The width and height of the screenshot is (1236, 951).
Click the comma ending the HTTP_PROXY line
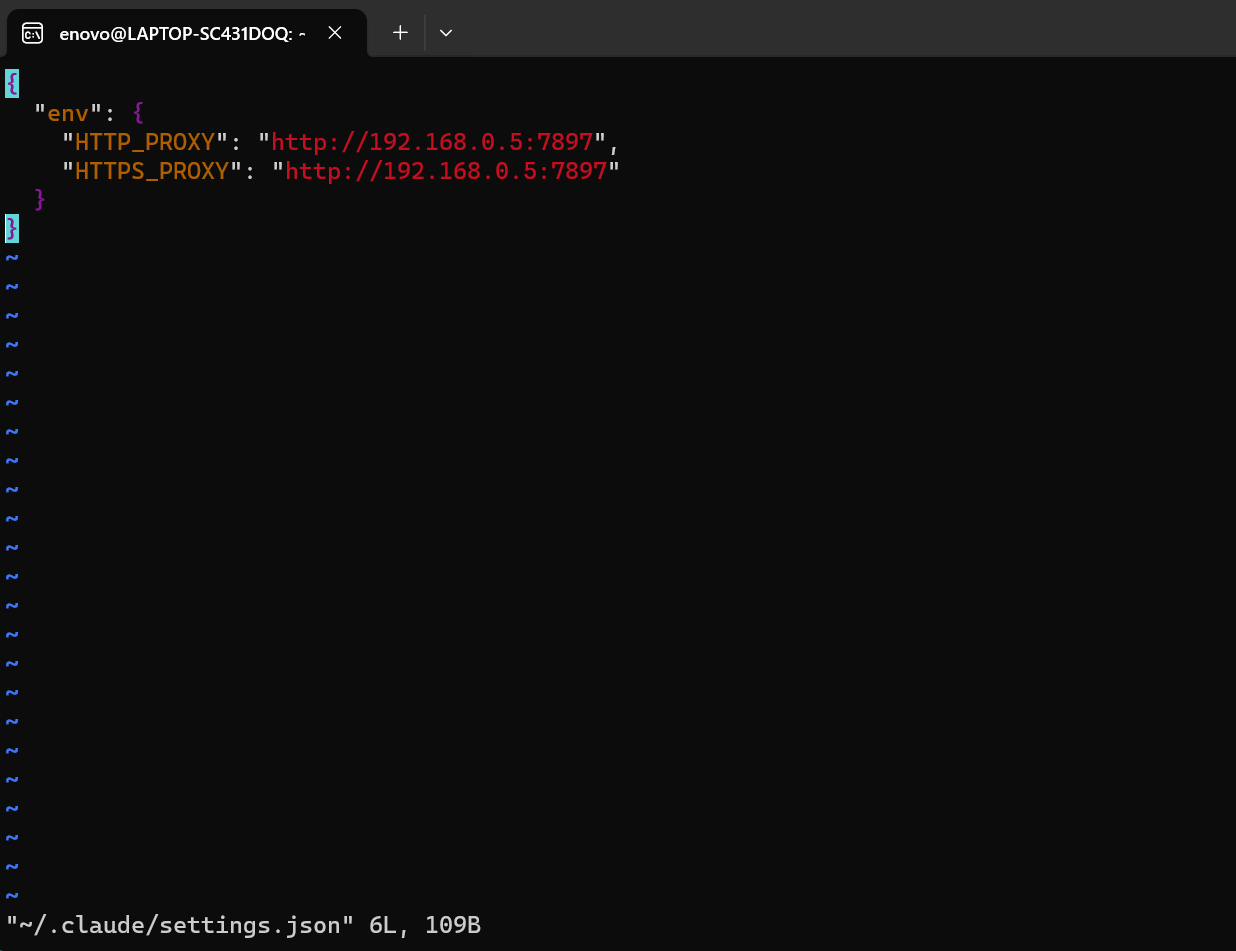coord(614,142)
